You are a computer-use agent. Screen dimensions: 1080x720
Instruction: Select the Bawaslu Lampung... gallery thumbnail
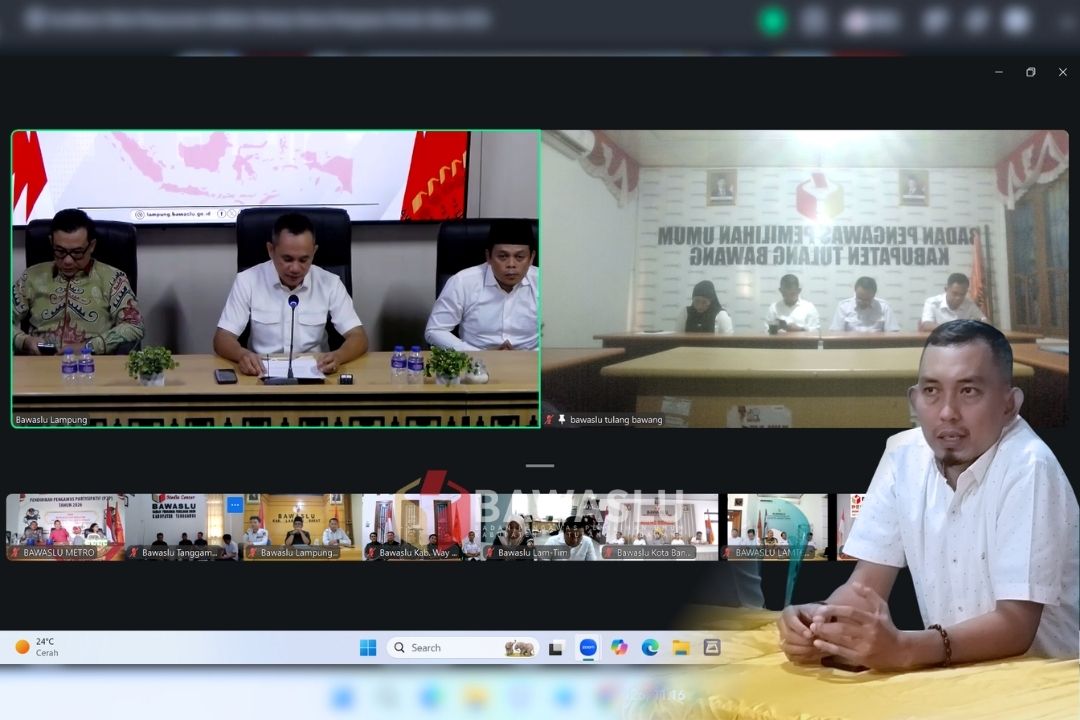coord(302,527)
